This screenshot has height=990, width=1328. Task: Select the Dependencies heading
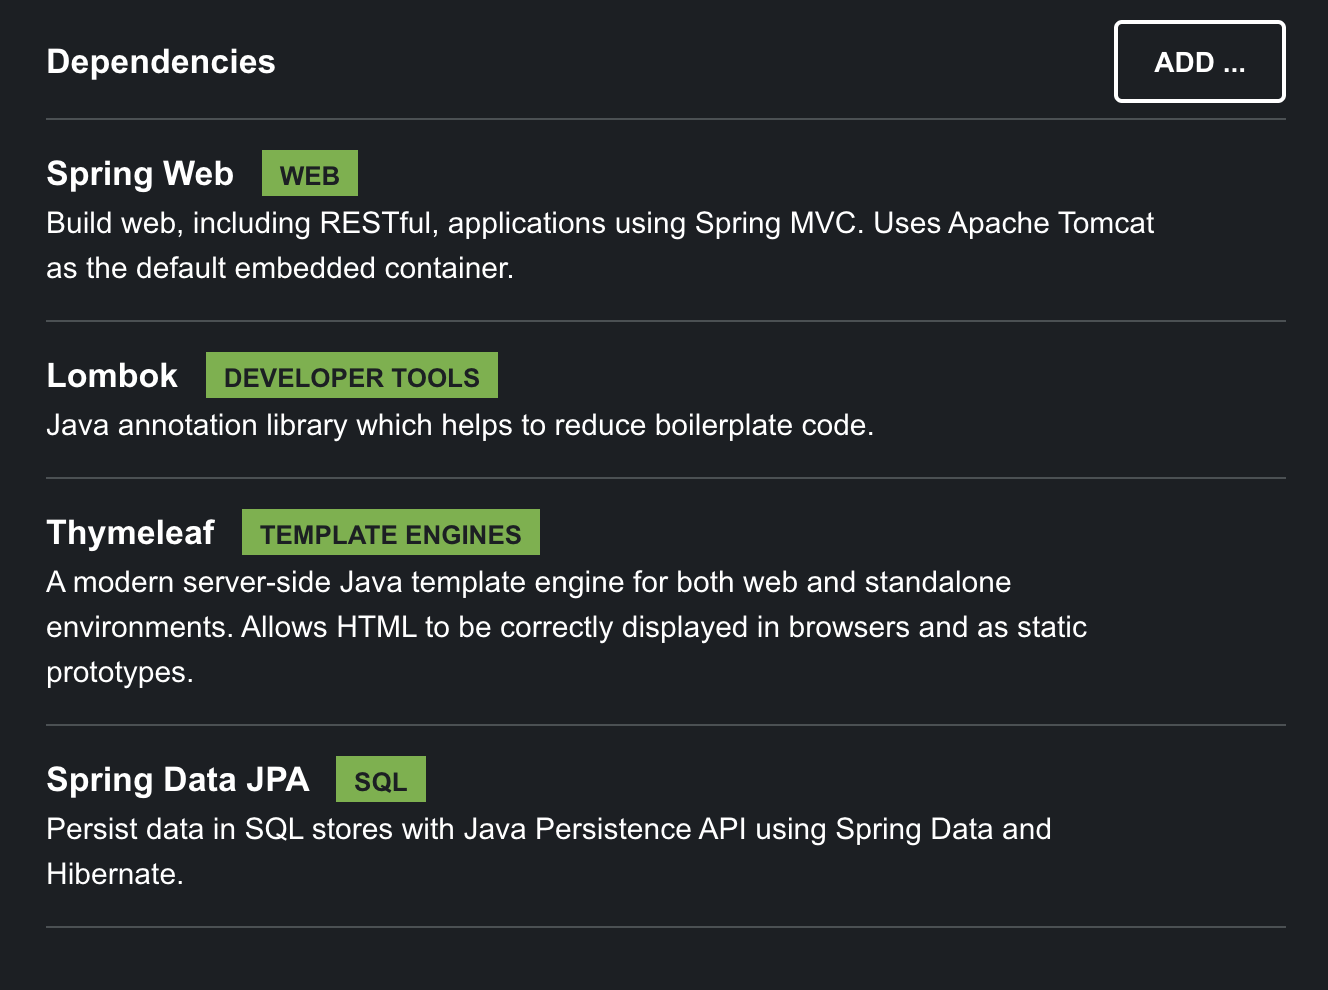161,62
